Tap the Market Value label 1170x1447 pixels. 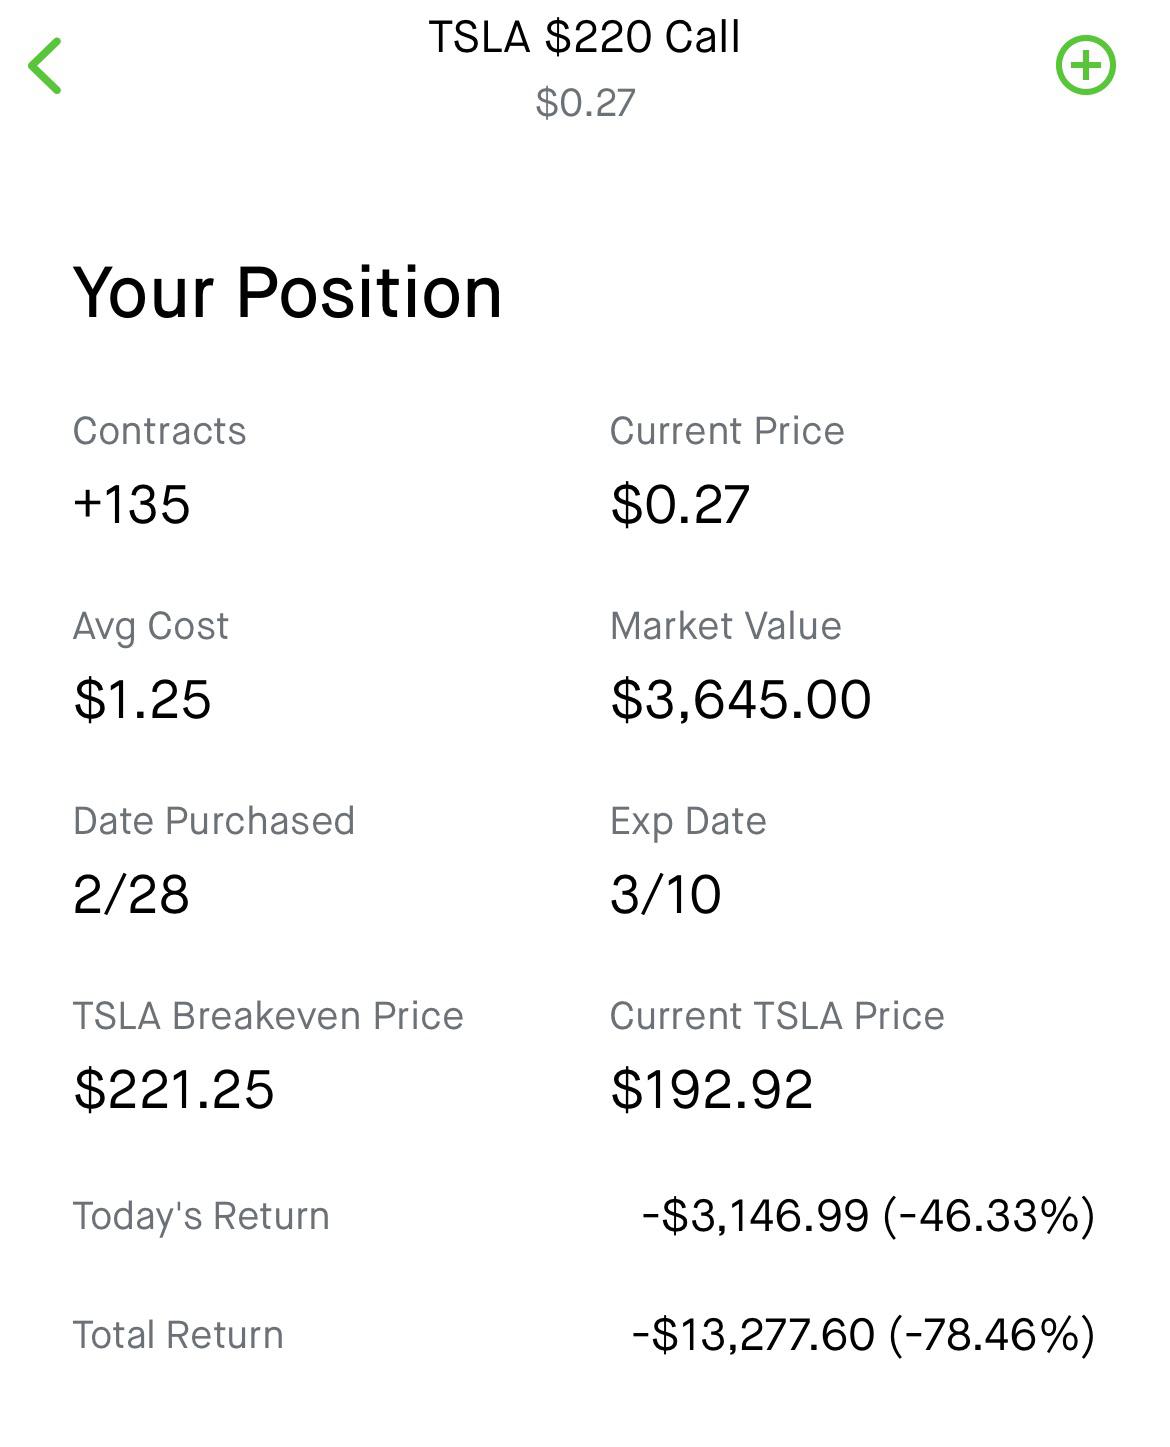pyautogui.click(x=726, y=626)
